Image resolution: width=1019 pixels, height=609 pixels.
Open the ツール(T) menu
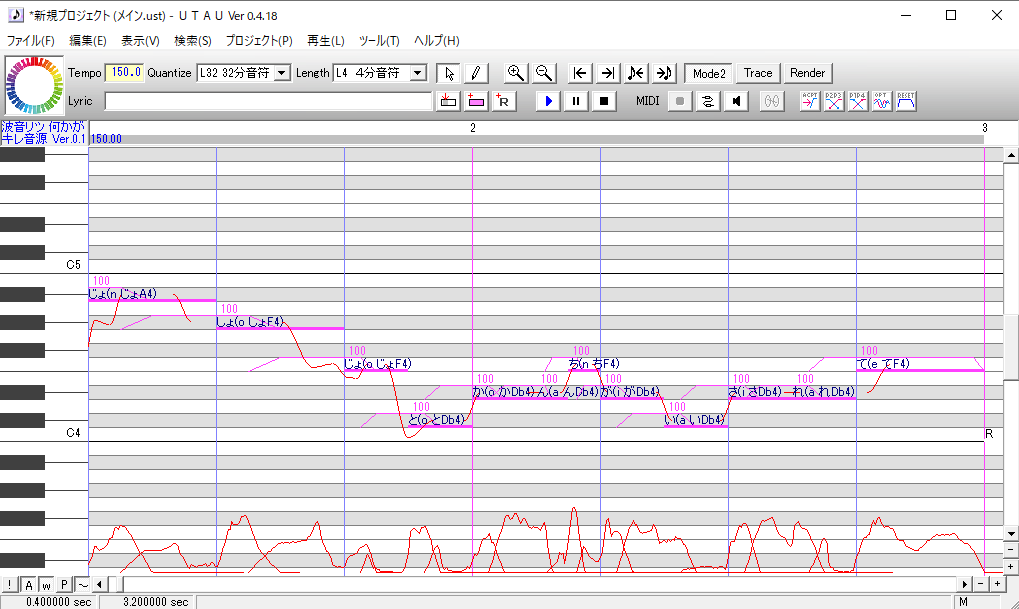pyautogui.click(x=379, y=40)
